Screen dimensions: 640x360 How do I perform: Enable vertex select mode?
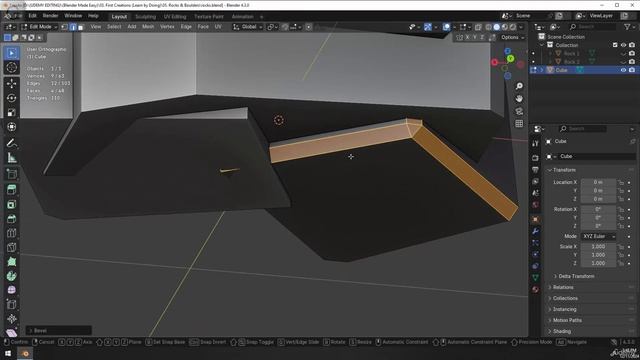tap(64, 27)
